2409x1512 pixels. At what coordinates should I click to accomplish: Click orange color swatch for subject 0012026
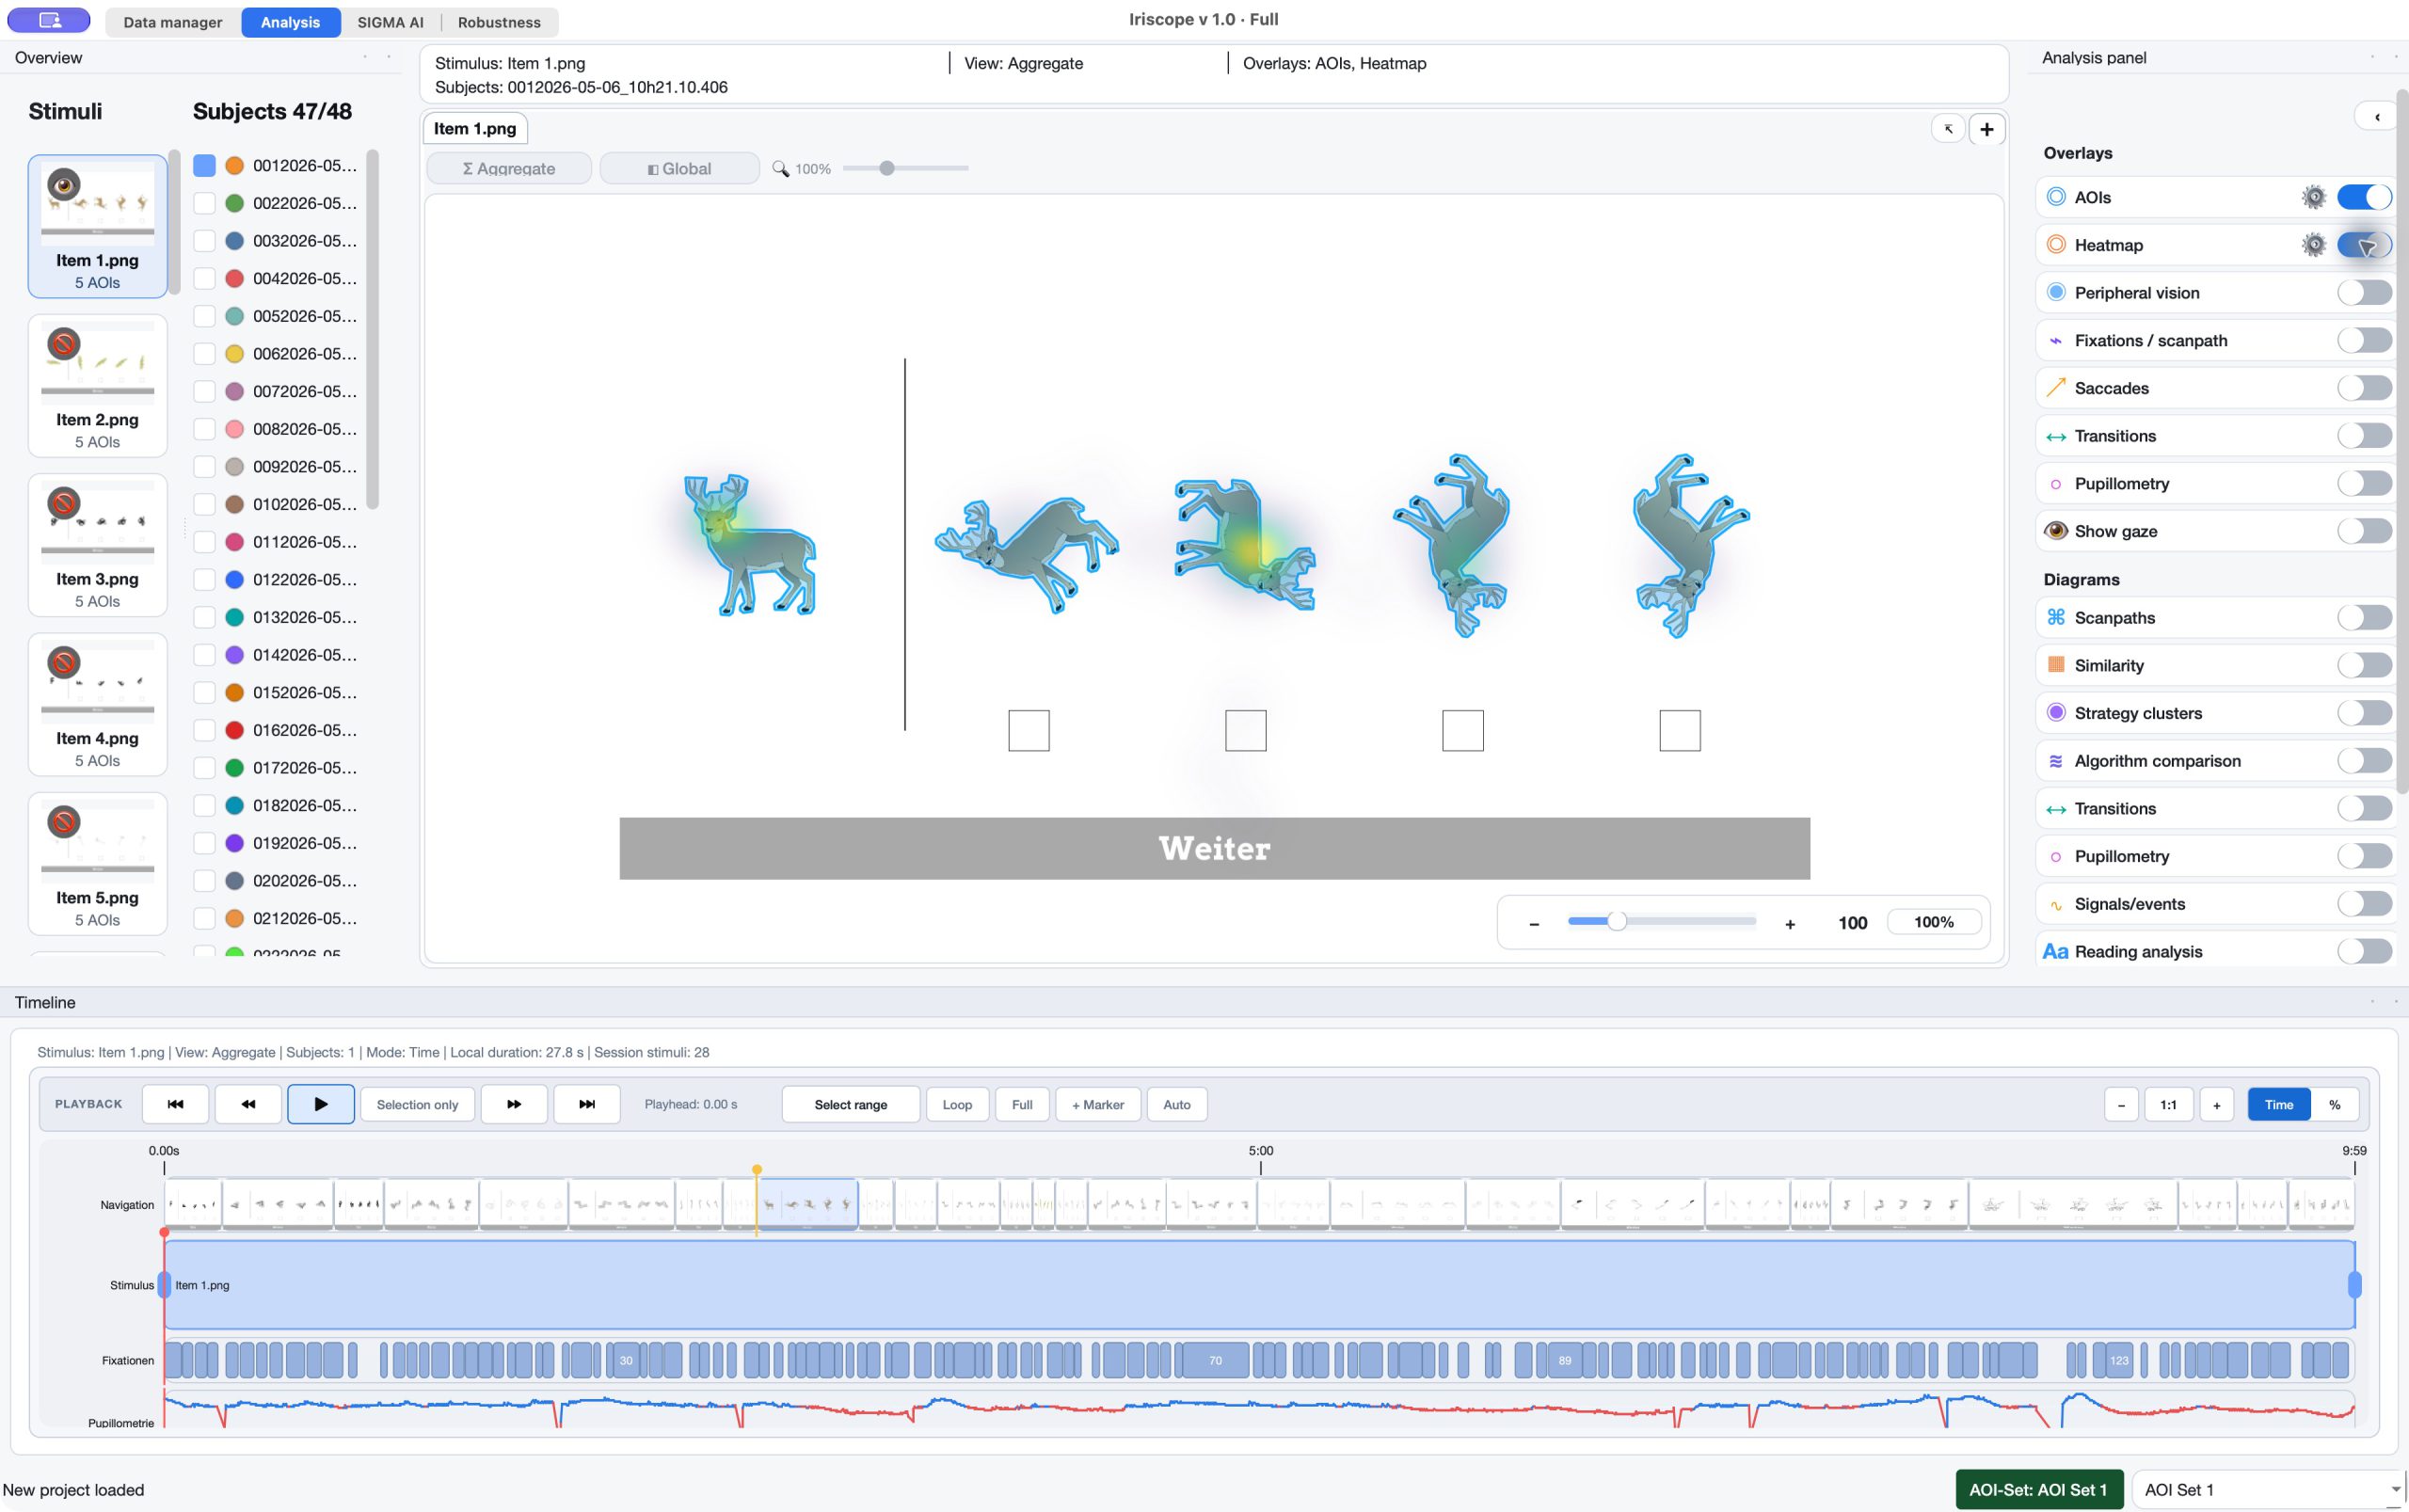click(234, 165)
